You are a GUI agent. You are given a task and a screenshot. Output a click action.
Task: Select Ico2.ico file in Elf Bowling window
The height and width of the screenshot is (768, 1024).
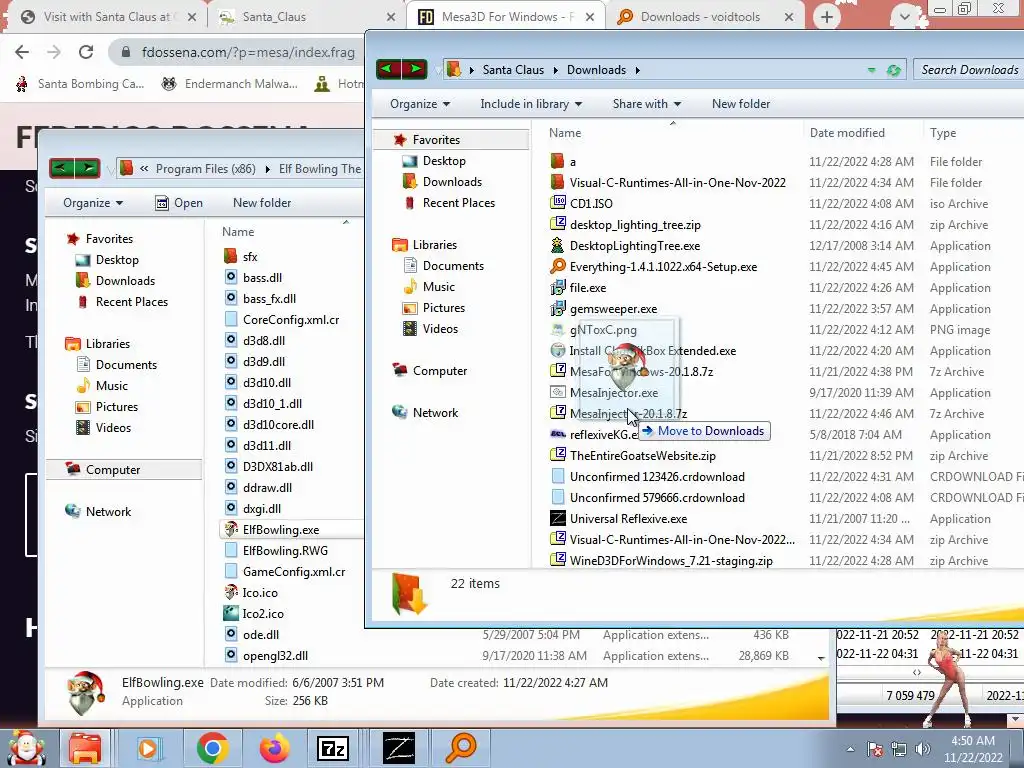pyautogui.click(x=263, y=614)
